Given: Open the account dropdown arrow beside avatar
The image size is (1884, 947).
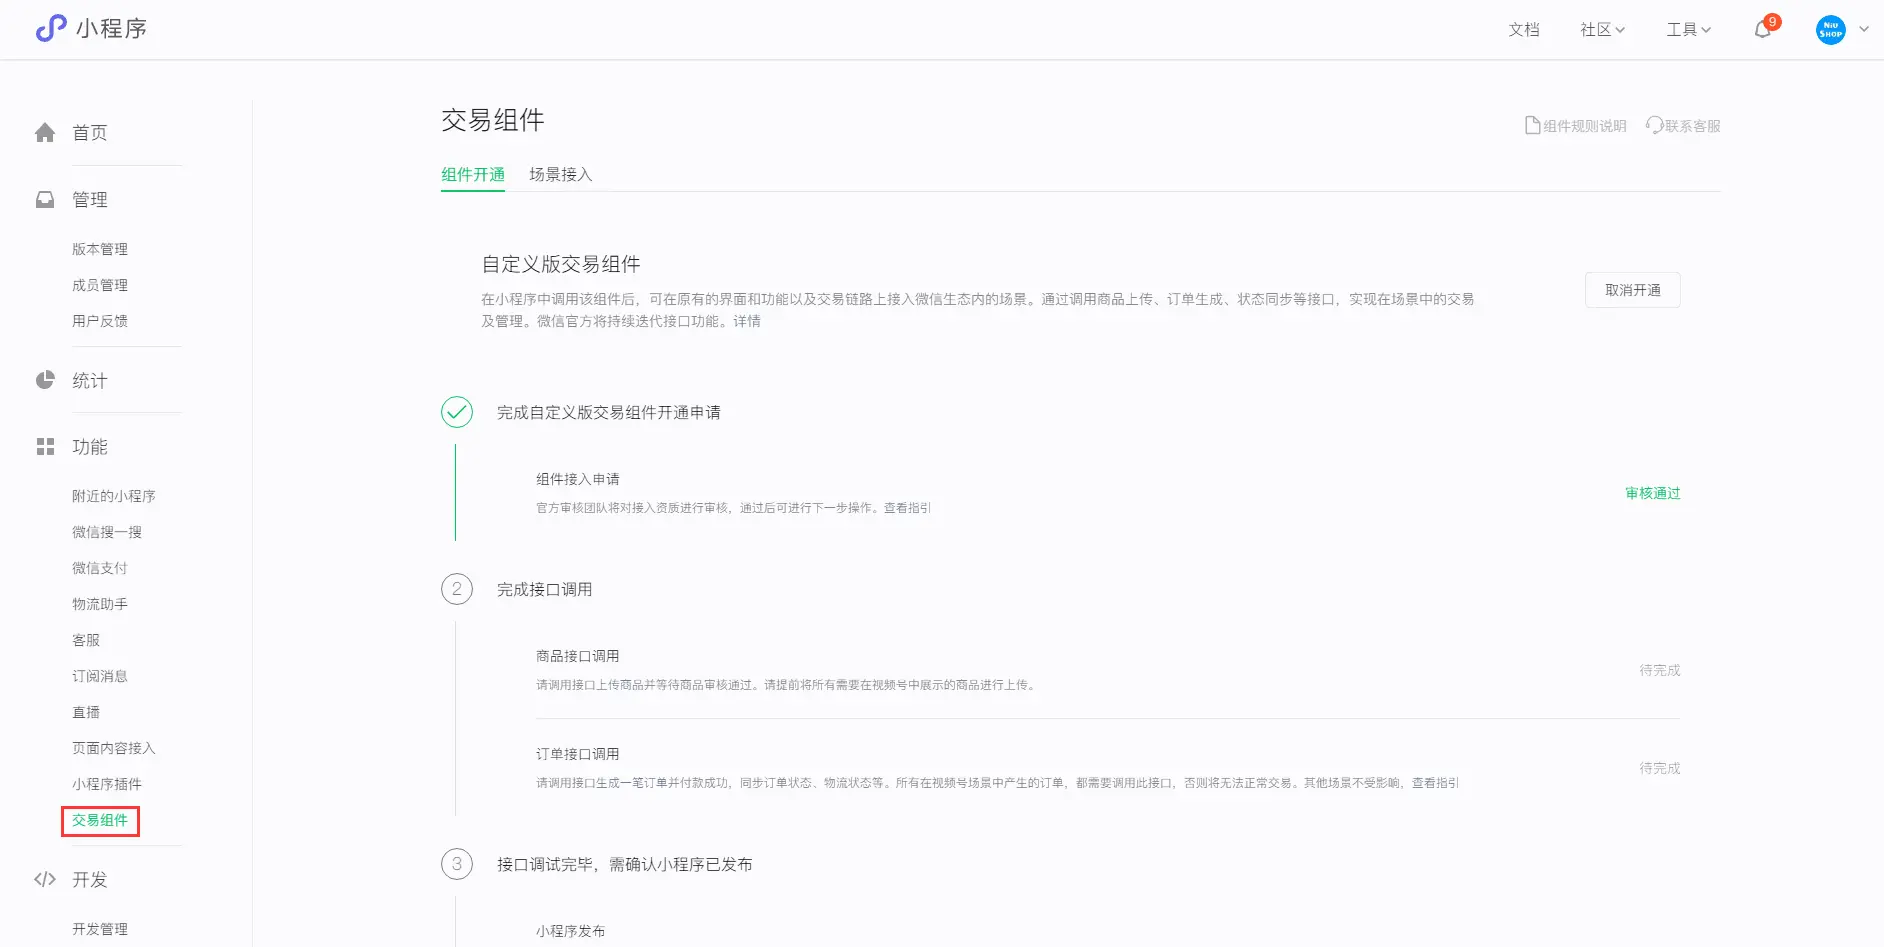Looking at the screenshot, I should [1864, 30].
